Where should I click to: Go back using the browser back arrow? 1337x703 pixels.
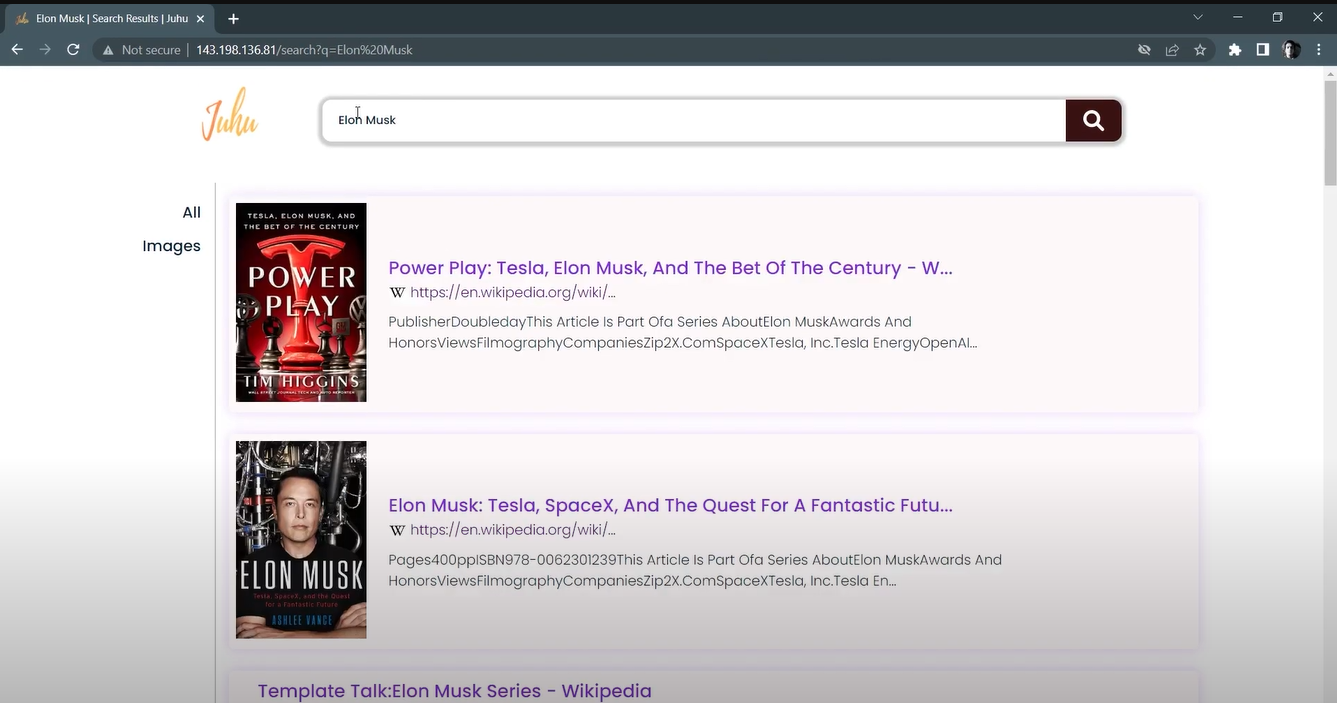point(17,50)
